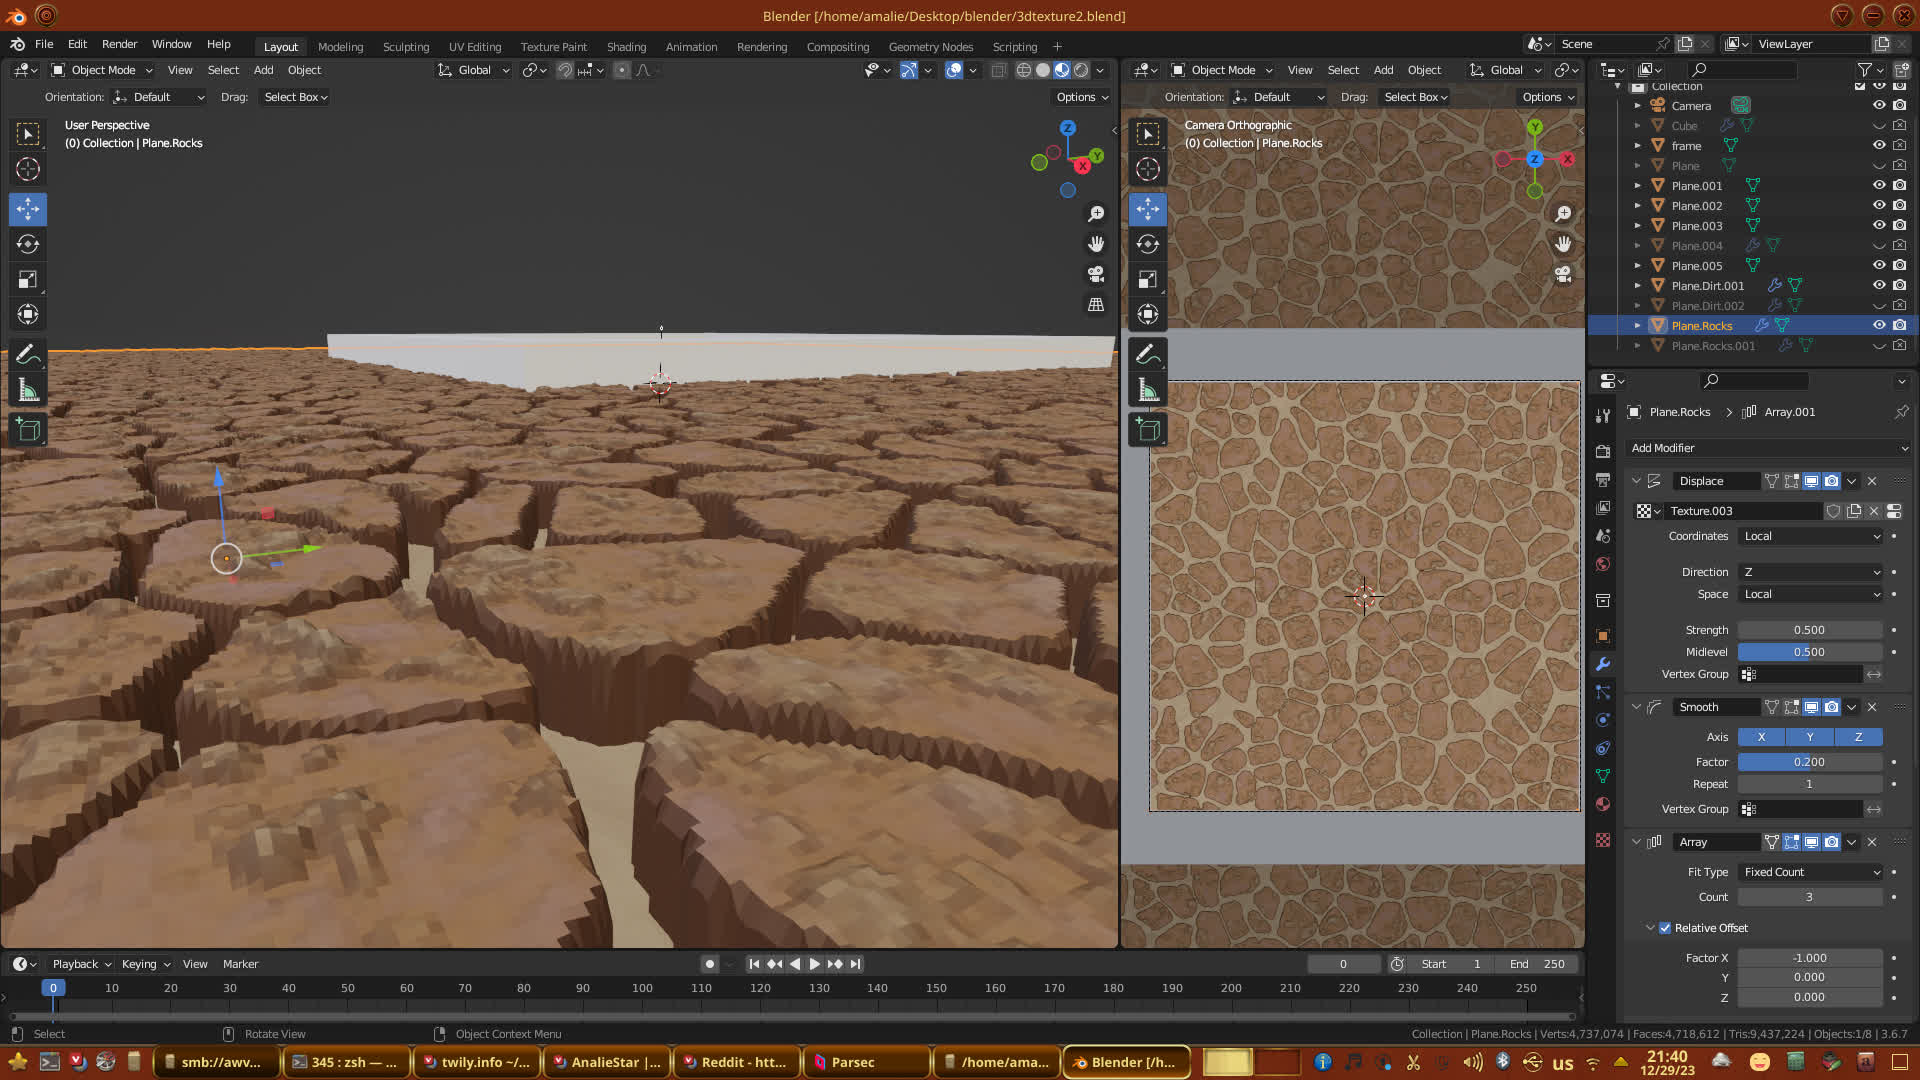Hide Plane.Rocks in viewport with eye icon
This screenshot has height=1080, width=1920.
click(x=1879, y=325)
